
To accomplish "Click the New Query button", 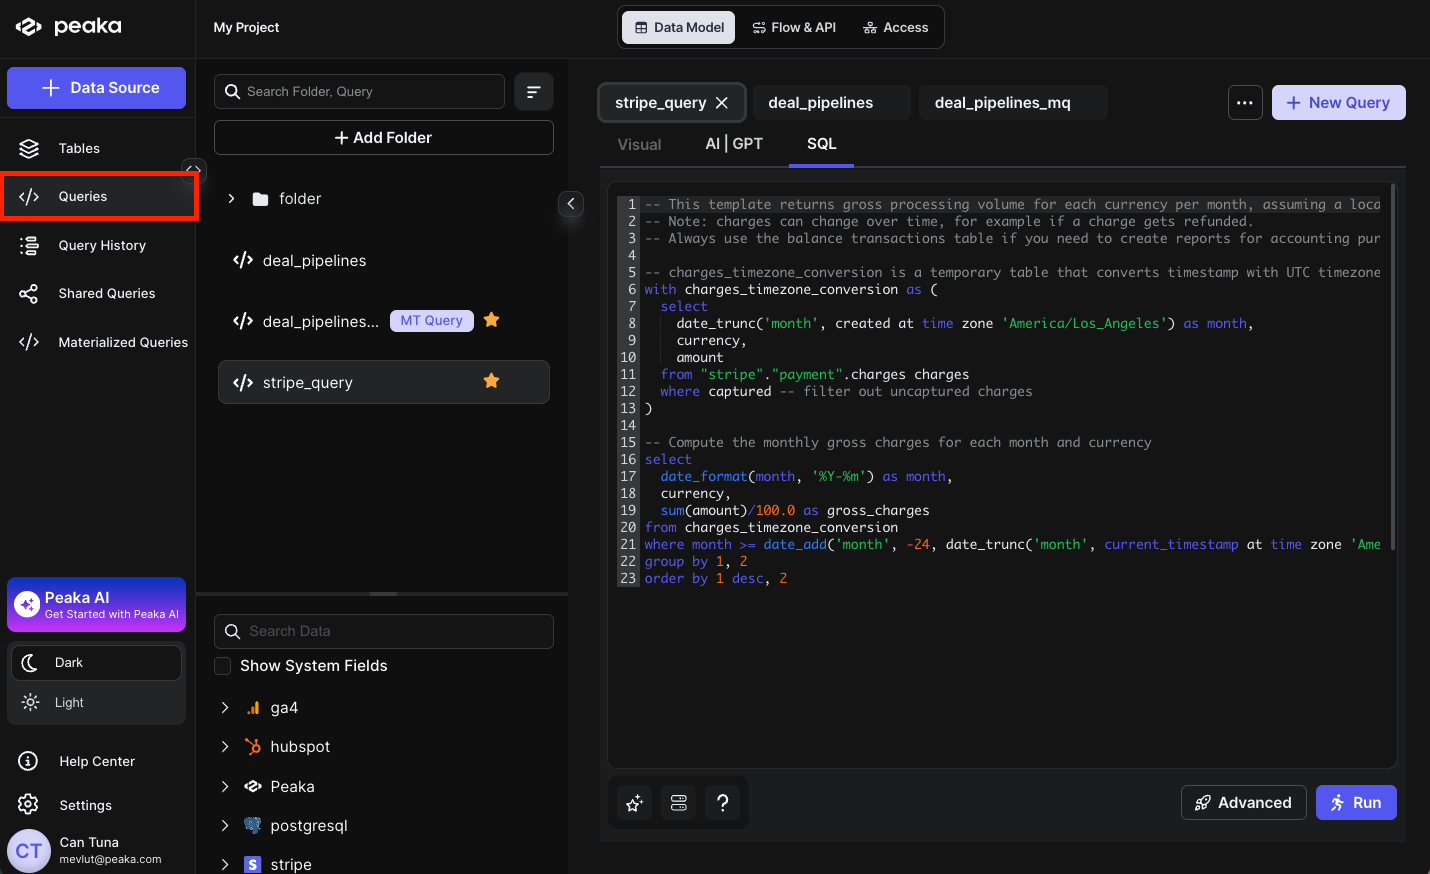I will pyautogui.click(x=1337, y=103).
